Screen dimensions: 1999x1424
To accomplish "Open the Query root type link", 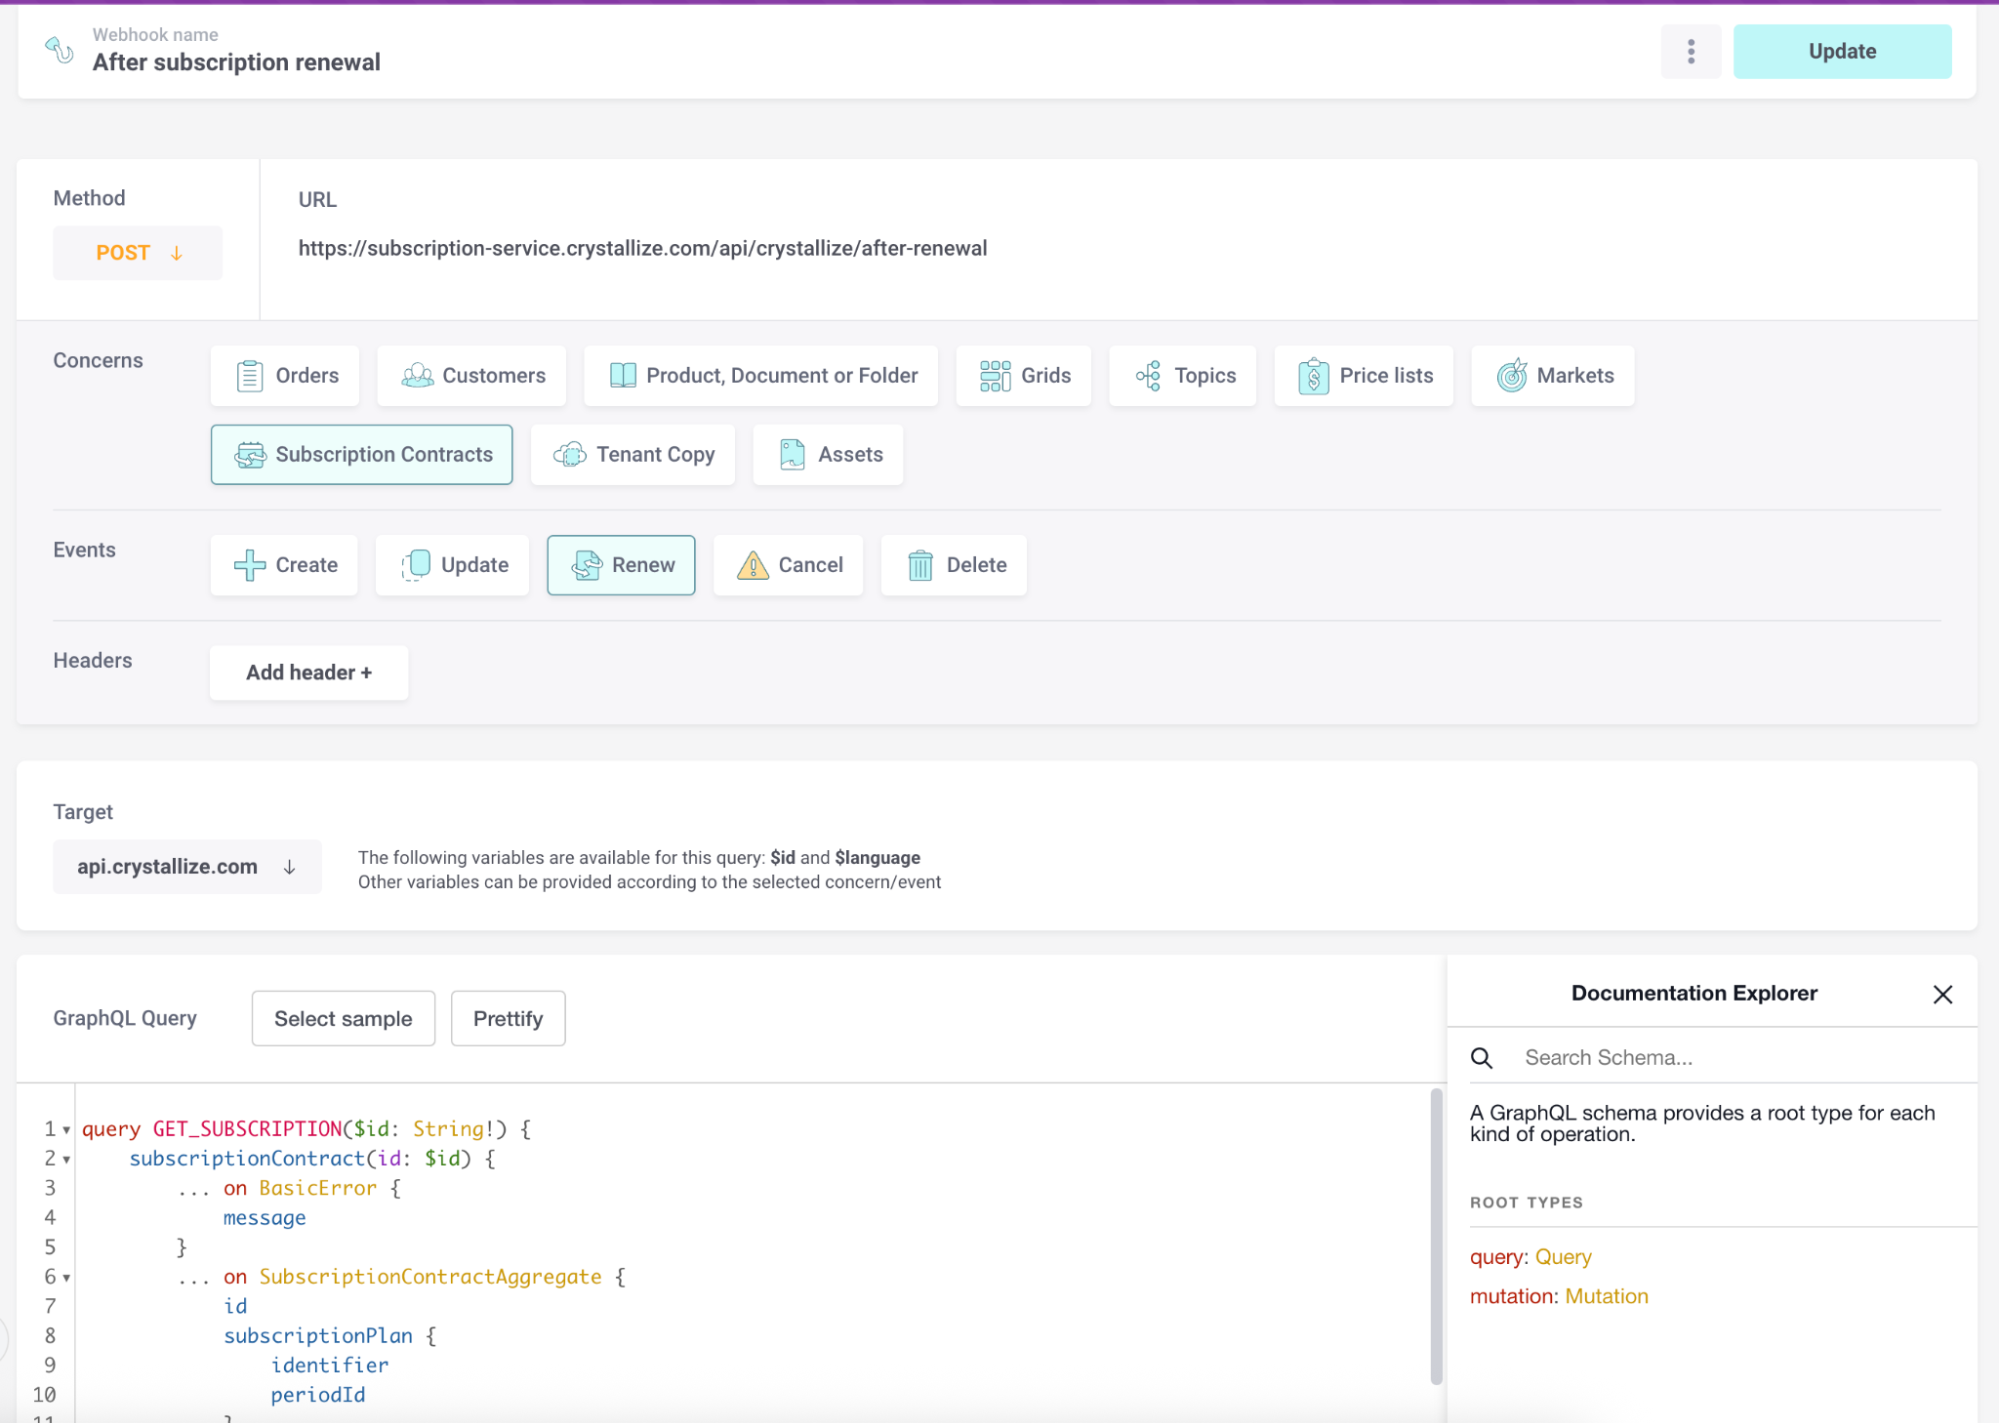I will click(1563, 1257).
